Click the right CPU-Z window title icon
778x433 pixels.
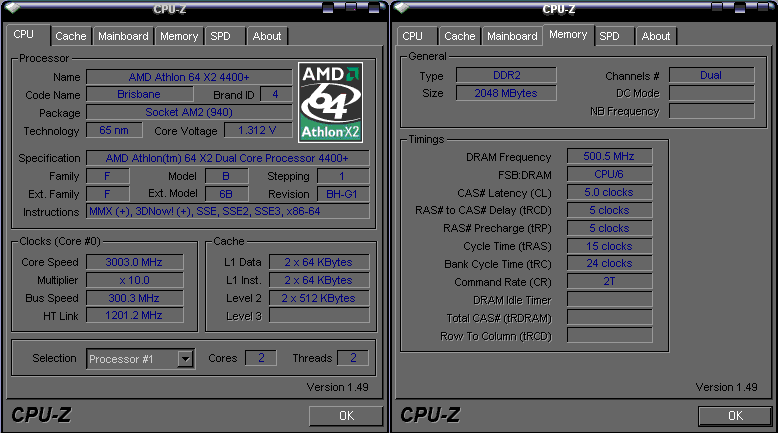point(401,8)
